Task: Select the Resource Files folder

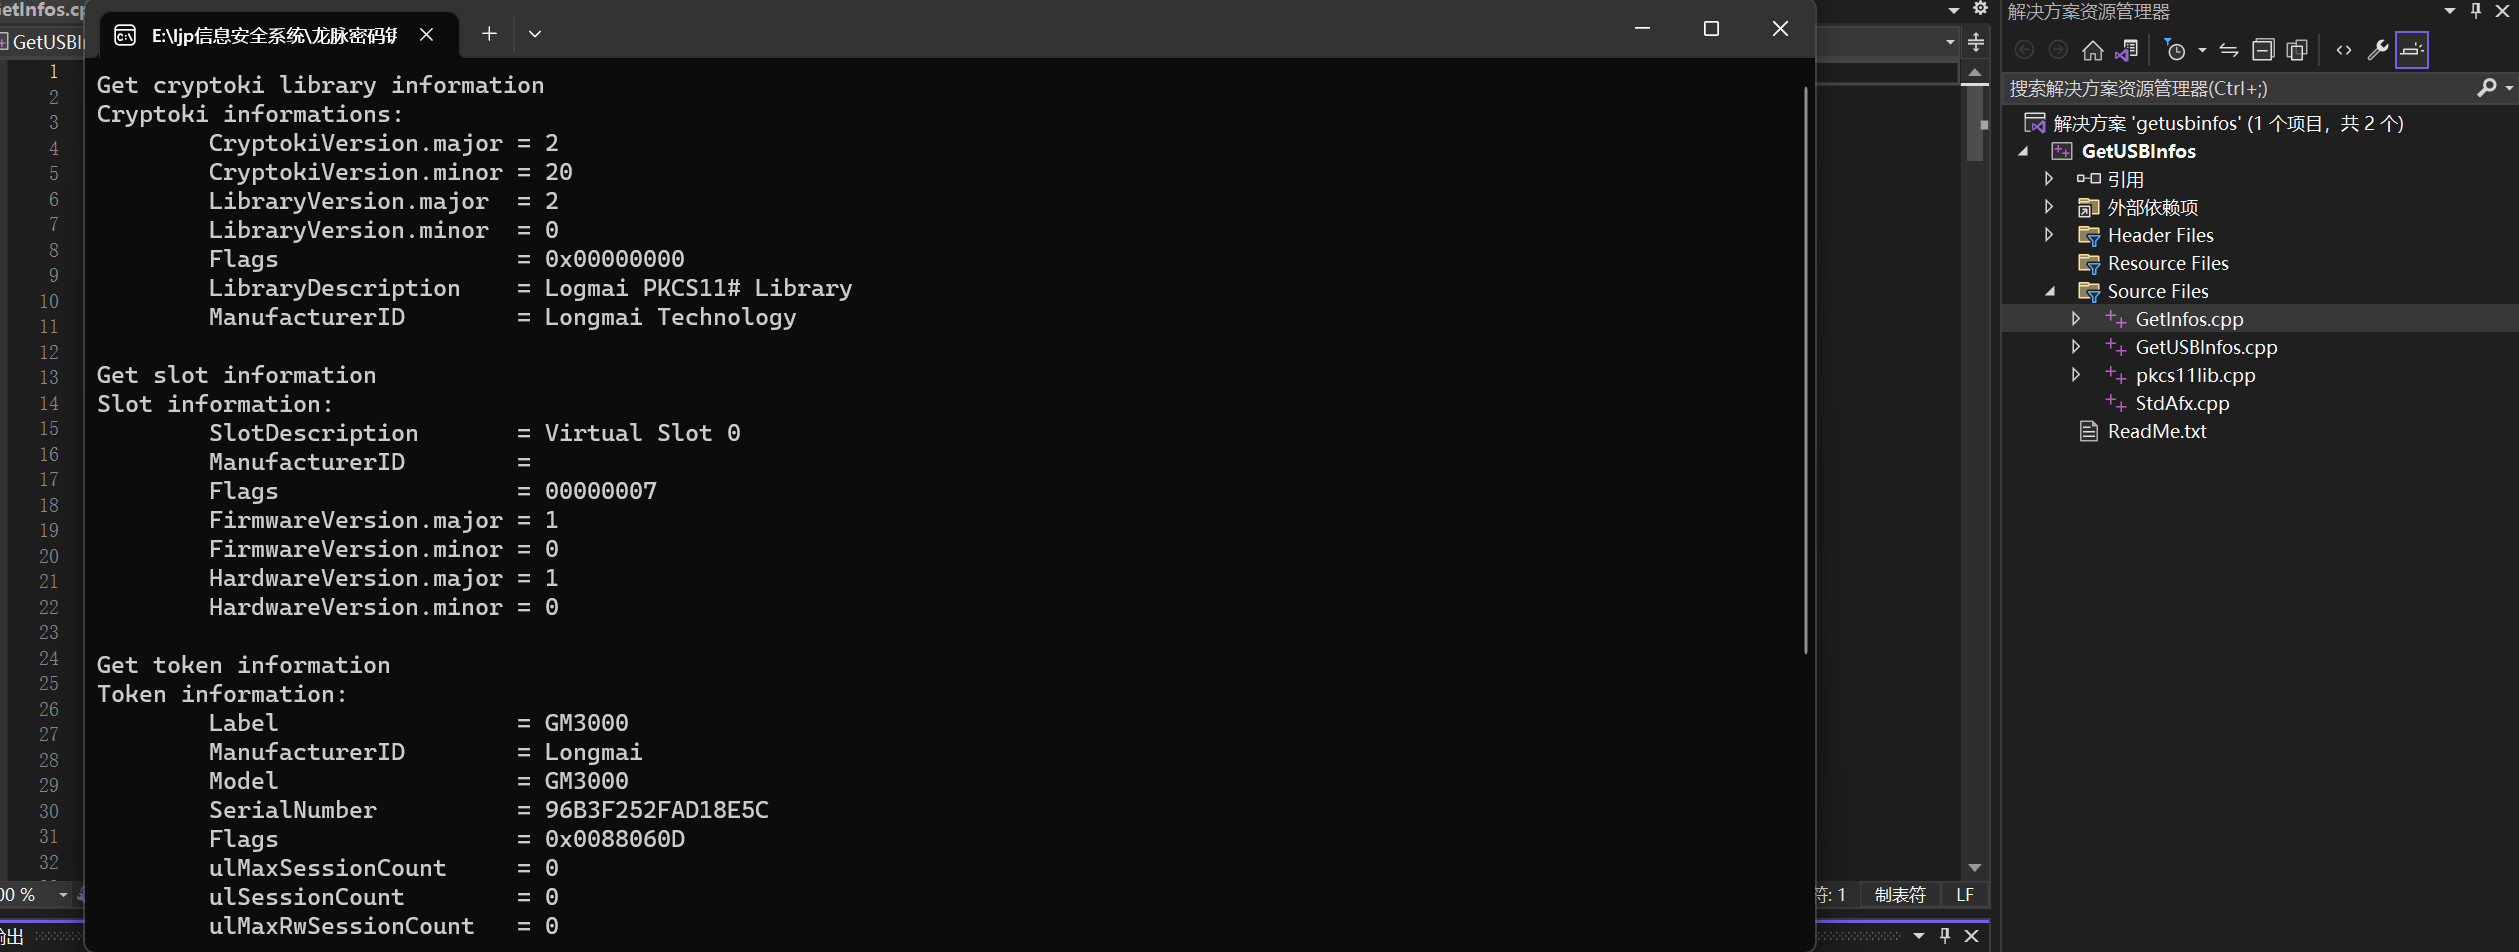Action: click(2168, 263)
